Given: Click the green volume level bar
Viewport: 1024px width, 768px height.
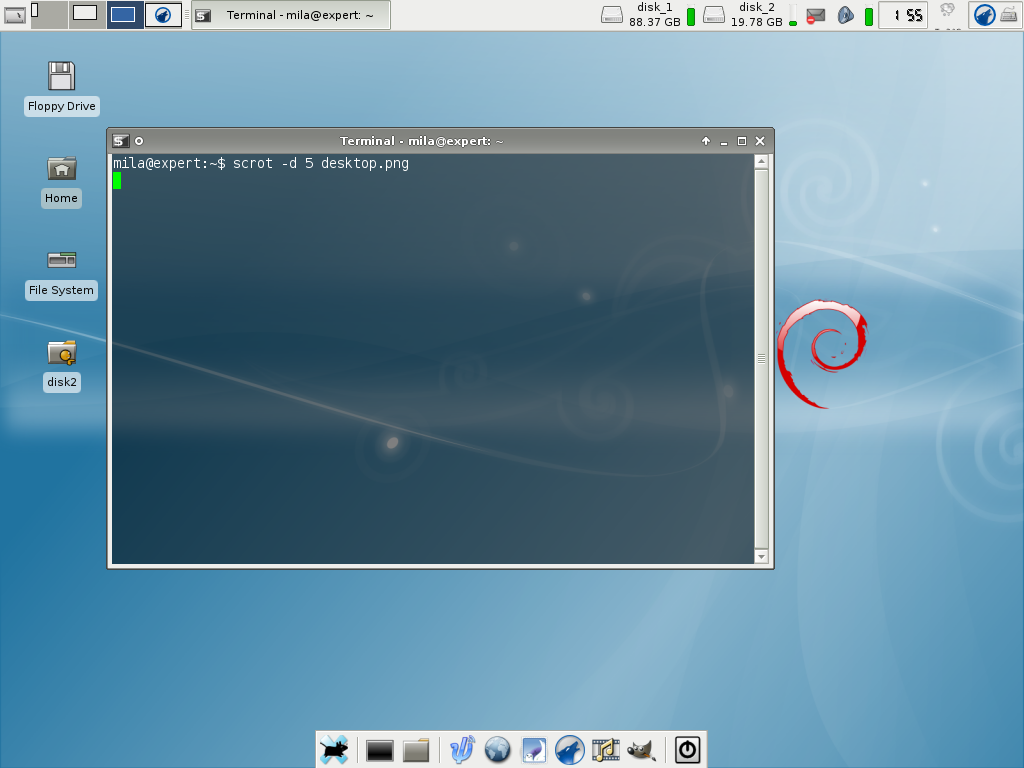Looking at the screenshot, I should pyautogui.click(x=869, y=15).
